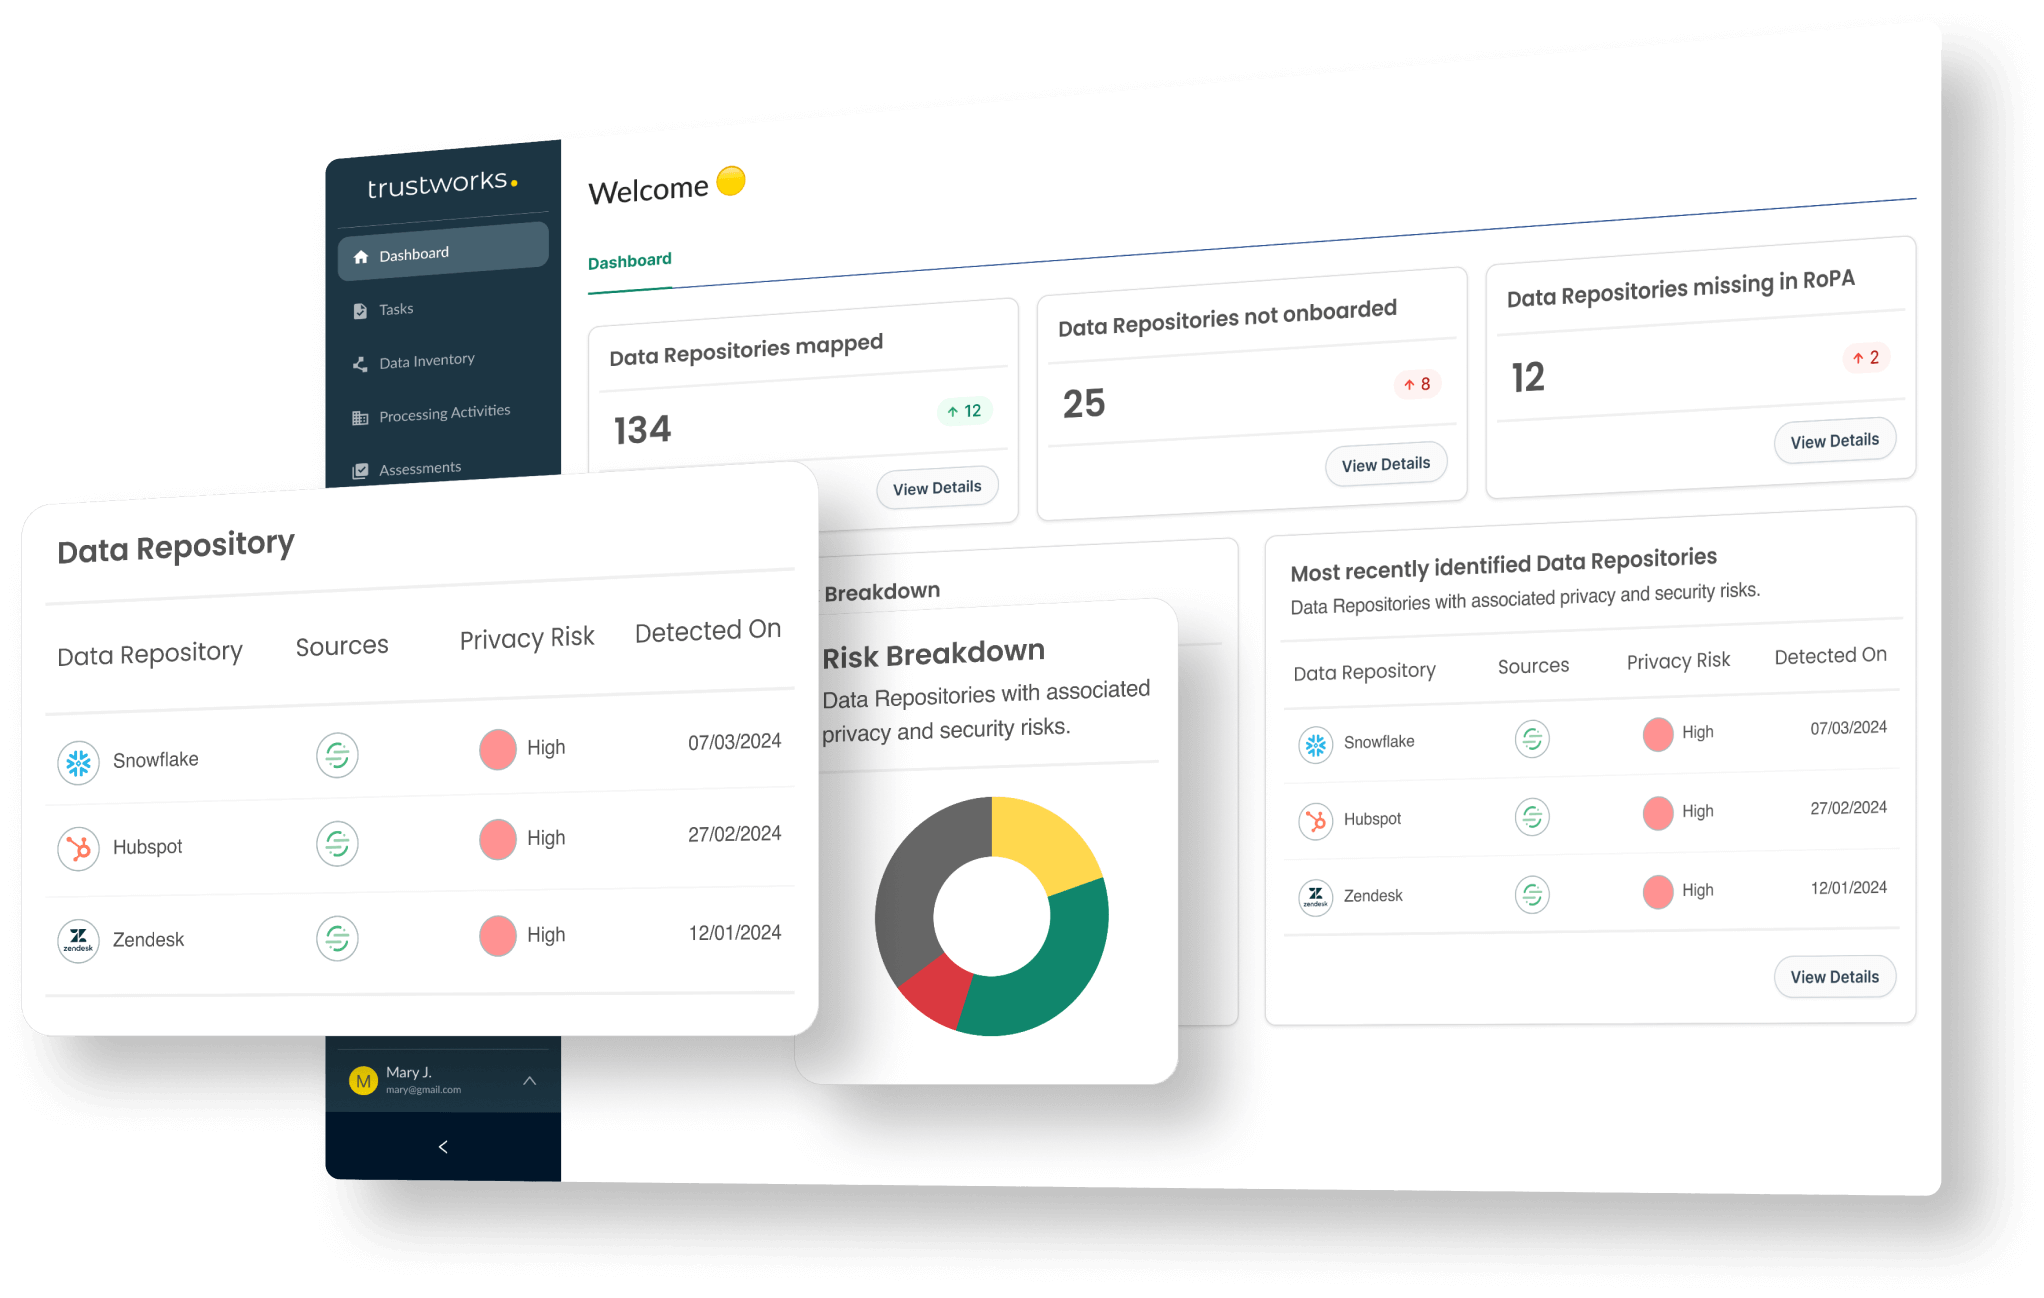
Task: Click Snowflake source icon in the front card
Action: pyautogui.click(x=337, y=755)
